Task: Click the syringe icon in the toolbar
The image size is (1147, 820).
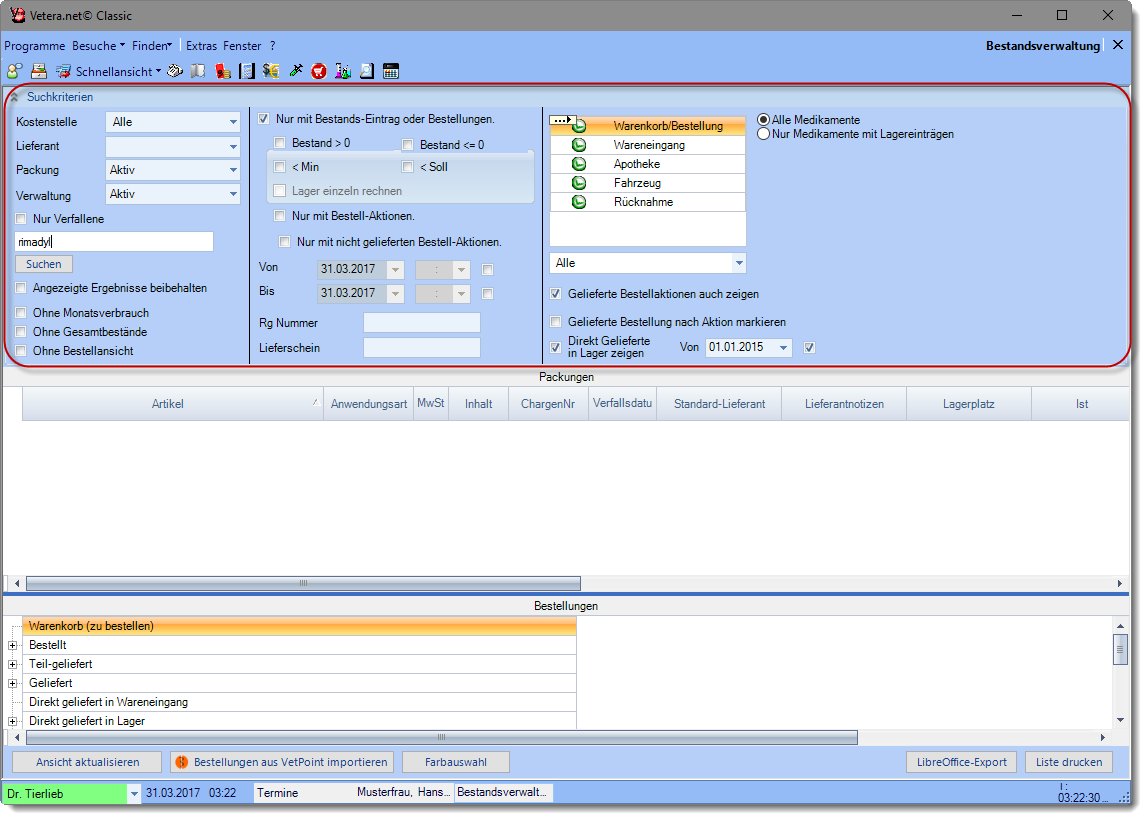Action: coord(295,71)
